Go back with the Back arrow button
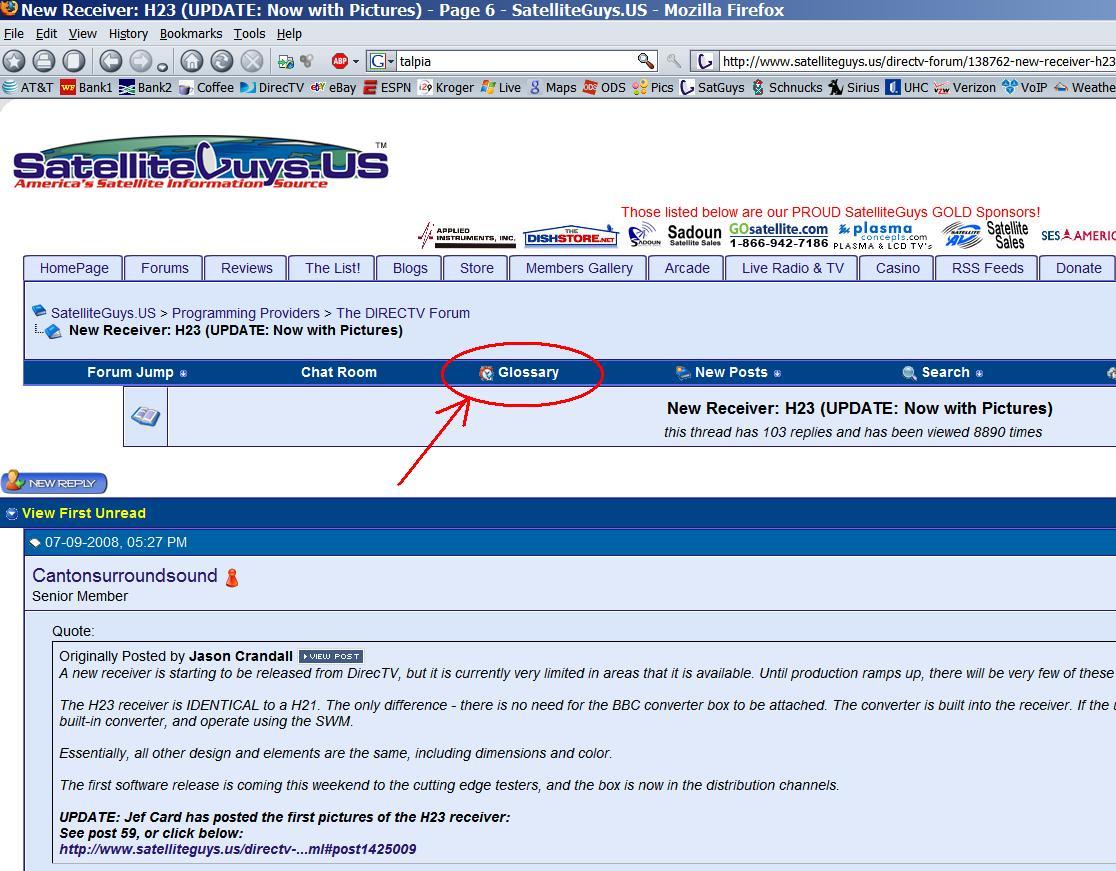The image size is (1116, 871). 110,61
